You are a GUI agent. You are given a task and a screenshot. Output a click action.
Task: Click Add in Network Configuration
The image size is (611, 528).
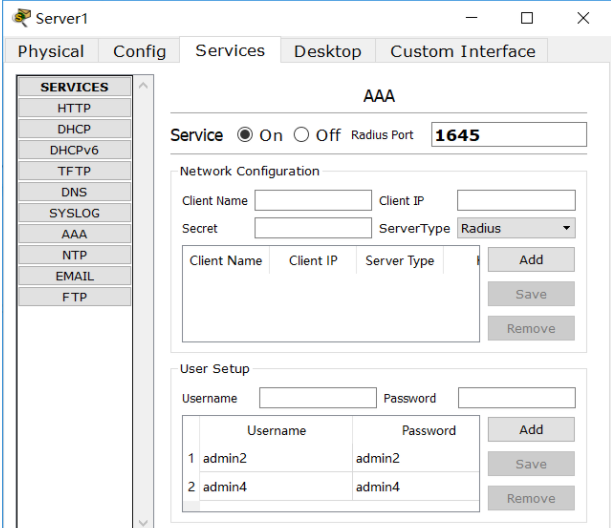[531, 260]
